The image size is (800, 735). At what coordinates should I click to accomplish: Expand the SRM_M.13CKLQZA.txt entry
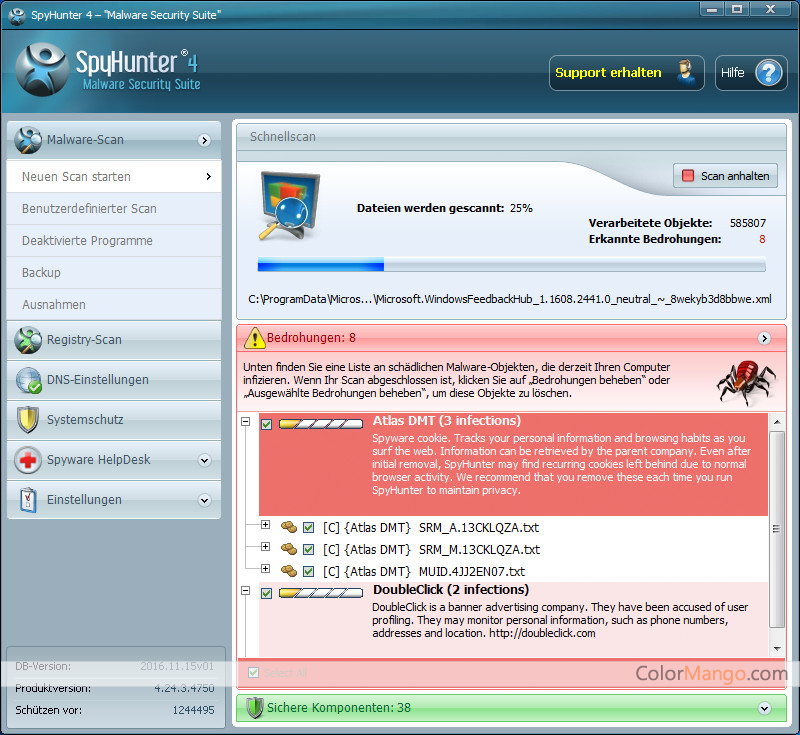pyautogui.click(x=265, y=546)
